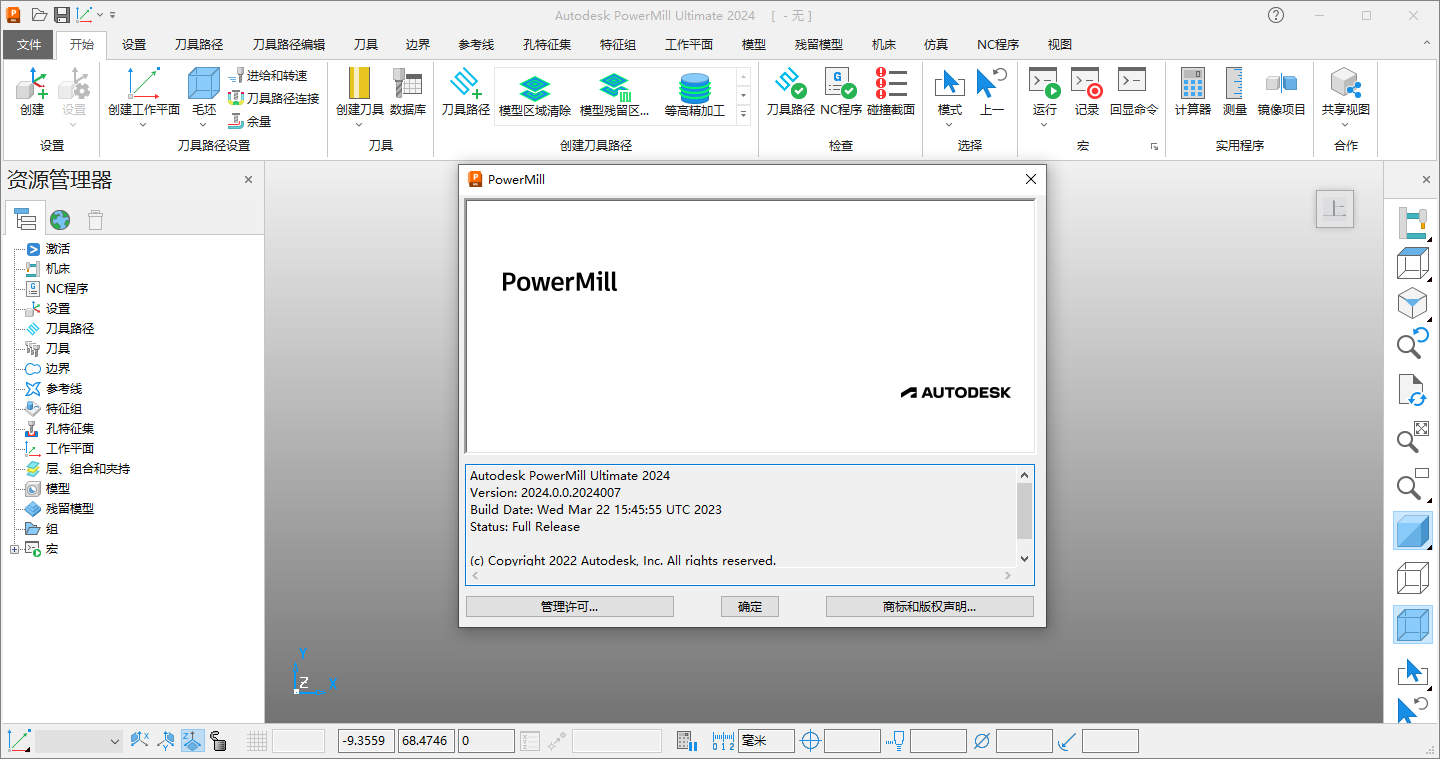Viewport: 1440px width, 759px height.
Task: Click the X coordinate input field
Action: 365,741
